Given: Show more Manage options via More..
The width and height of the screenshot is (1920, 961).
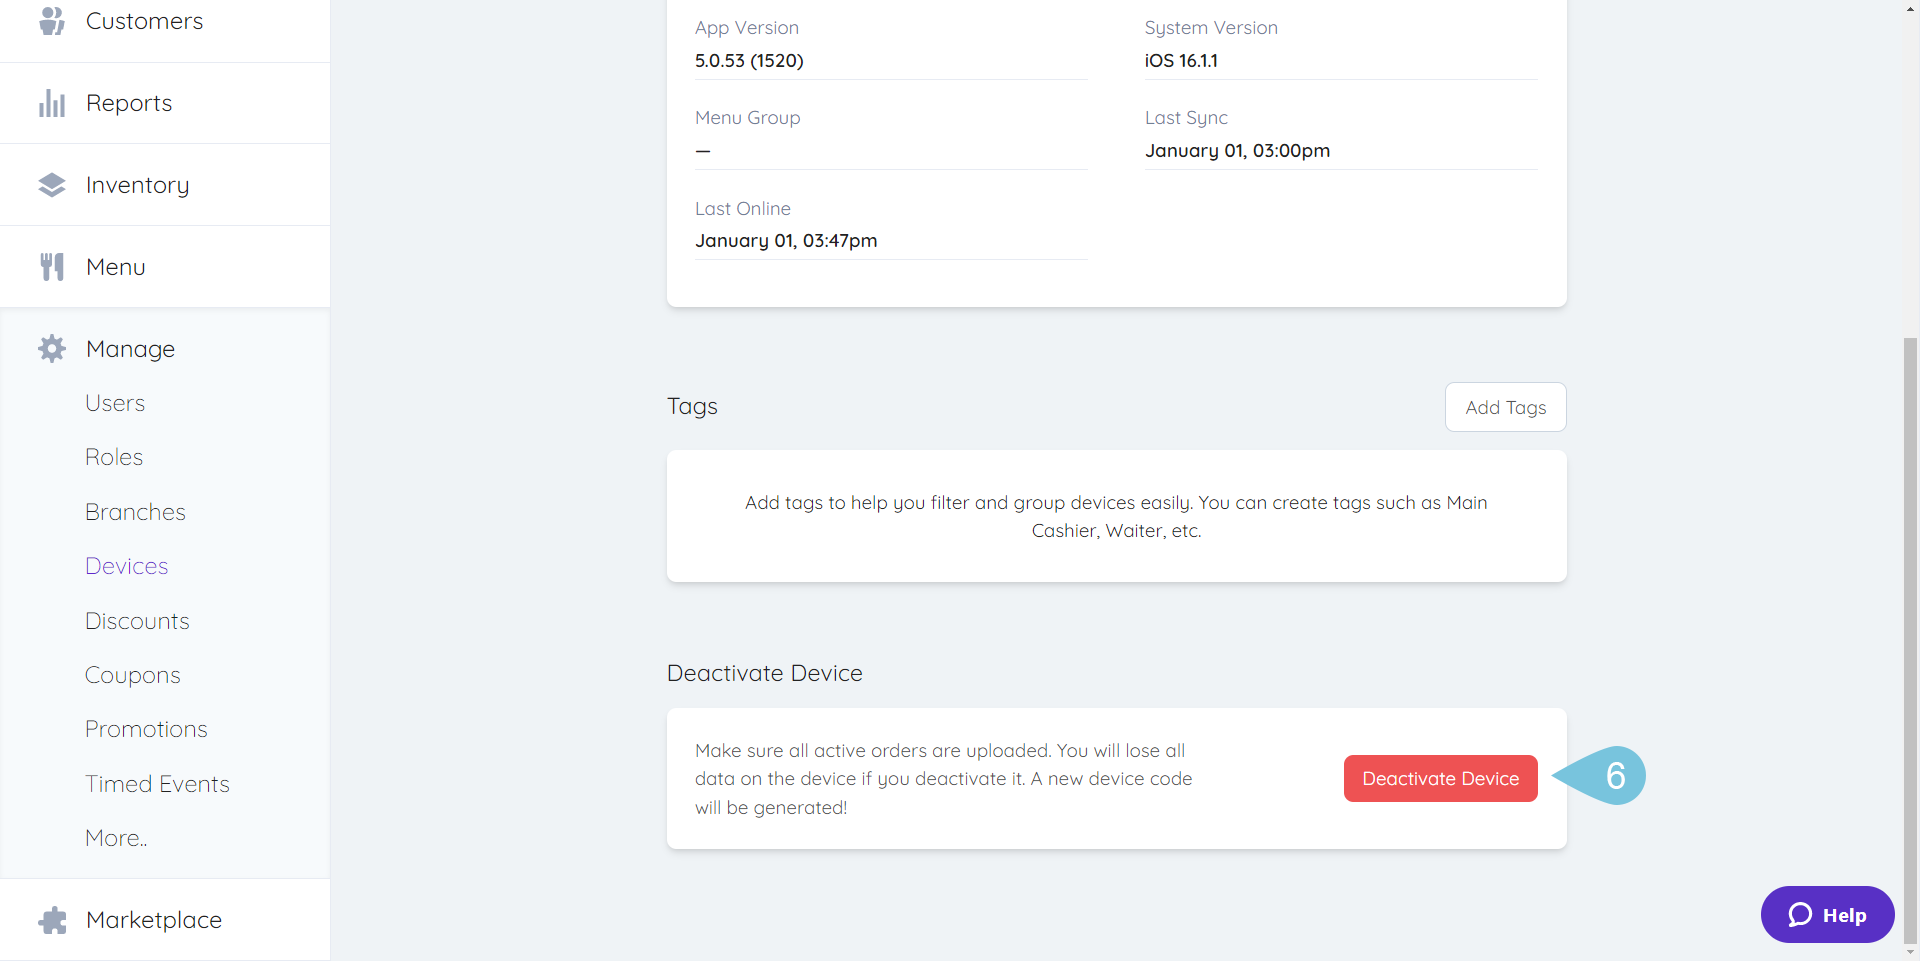Looking at the screenshot, I should point(116,838).
